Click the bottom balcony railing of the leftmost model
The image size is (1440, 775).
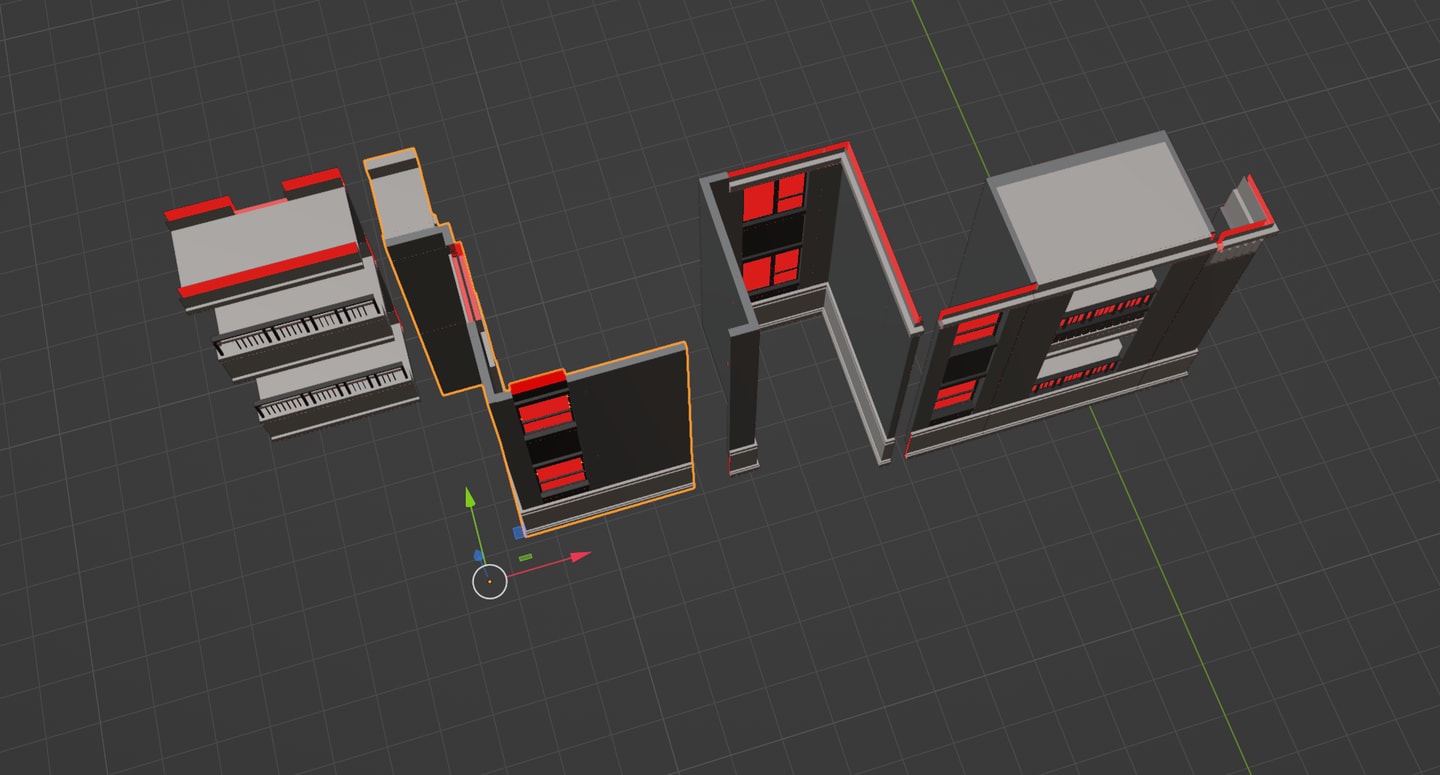pos(333,393)
